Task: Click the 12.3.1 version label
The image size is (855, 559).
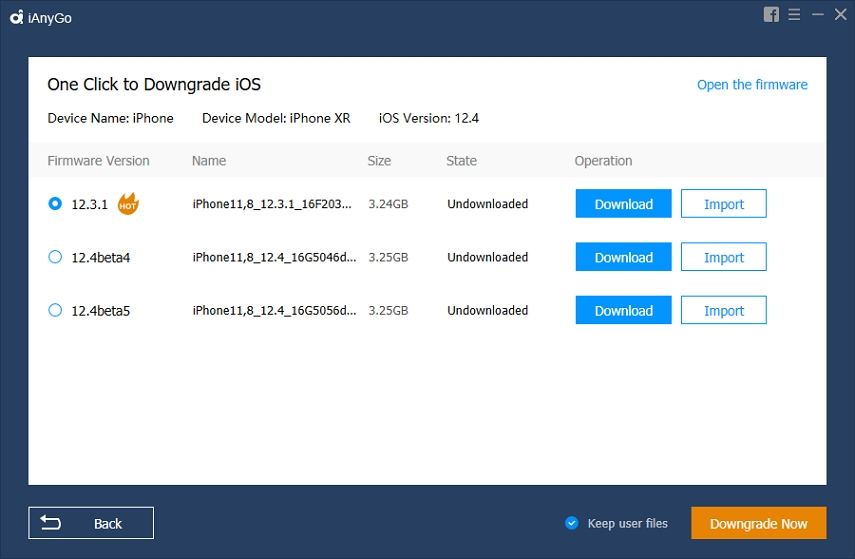Action: point(89,205)
